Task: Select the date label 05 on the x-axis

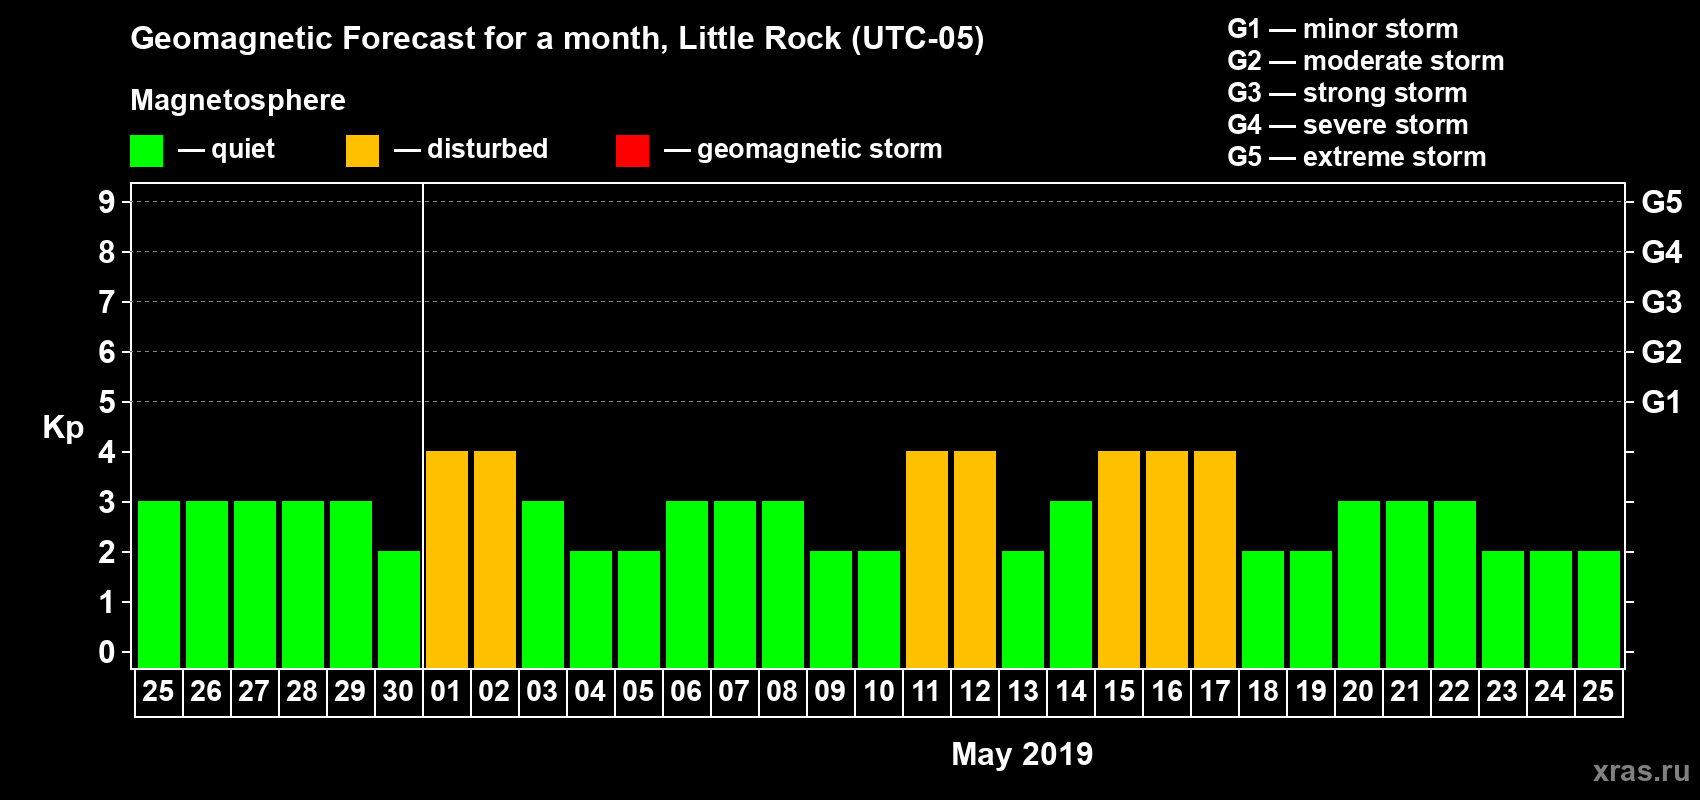Action: coord(638,692)
